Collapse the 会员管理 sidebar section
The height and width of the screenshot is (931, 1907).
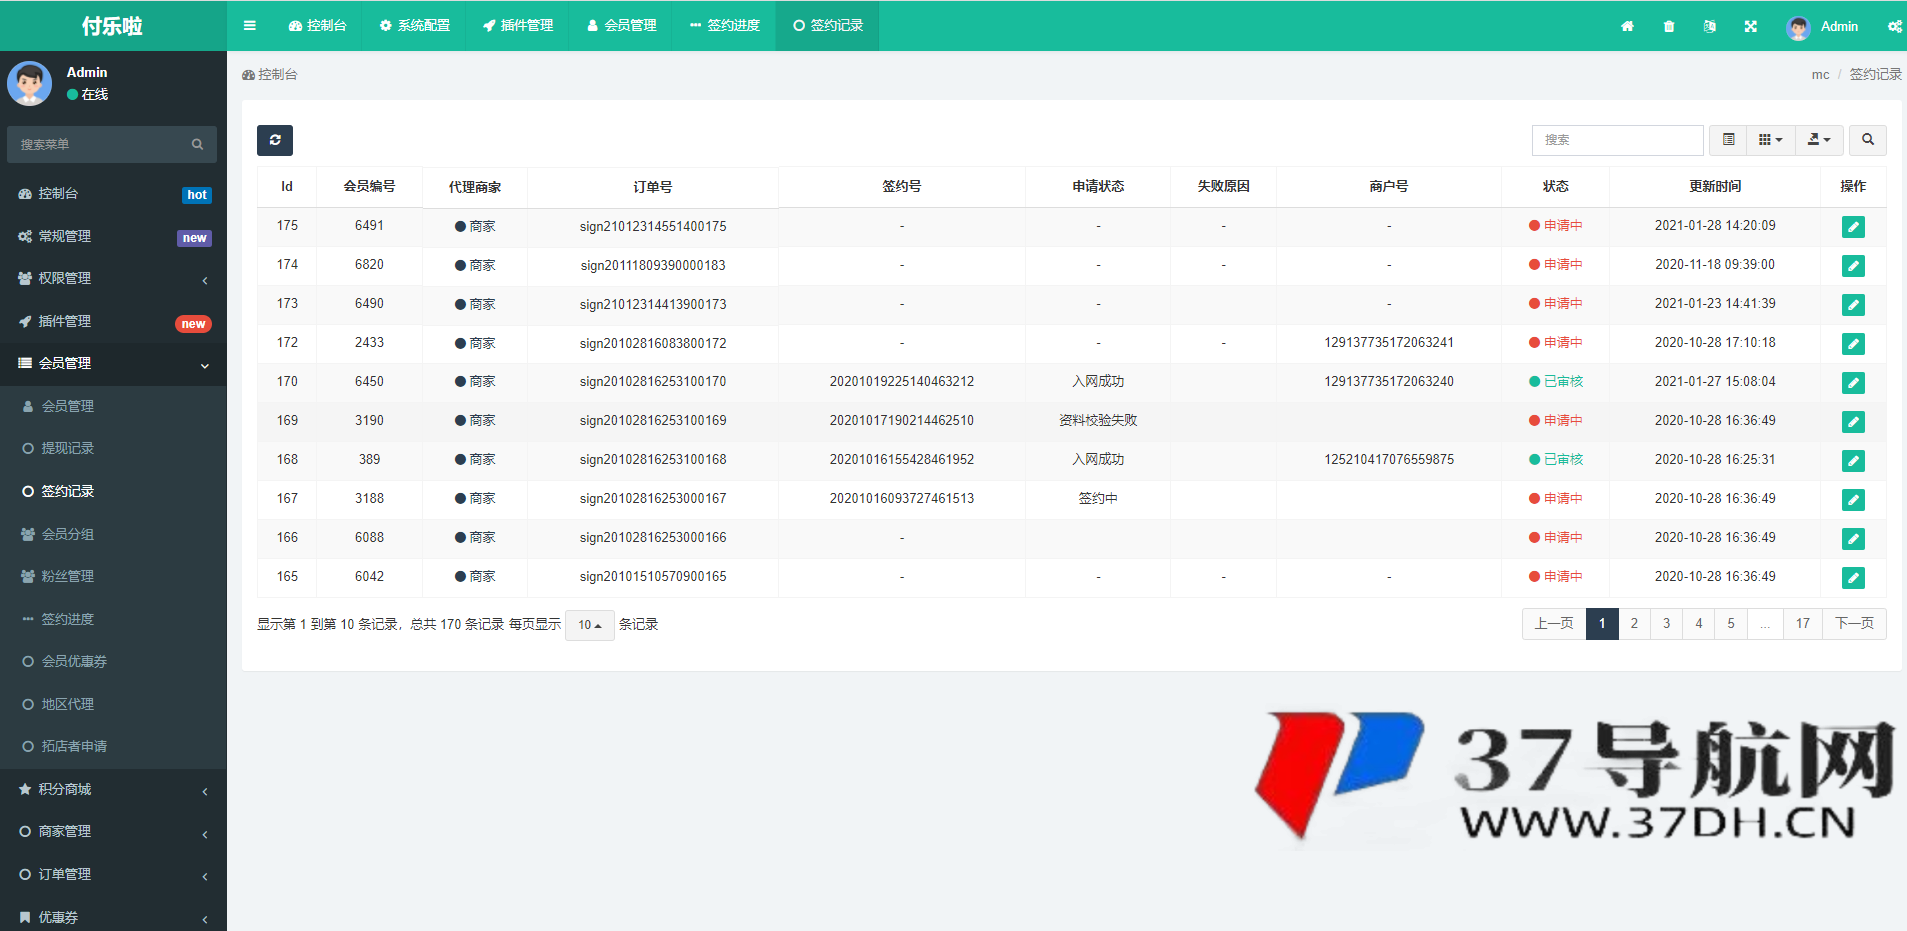113,363
